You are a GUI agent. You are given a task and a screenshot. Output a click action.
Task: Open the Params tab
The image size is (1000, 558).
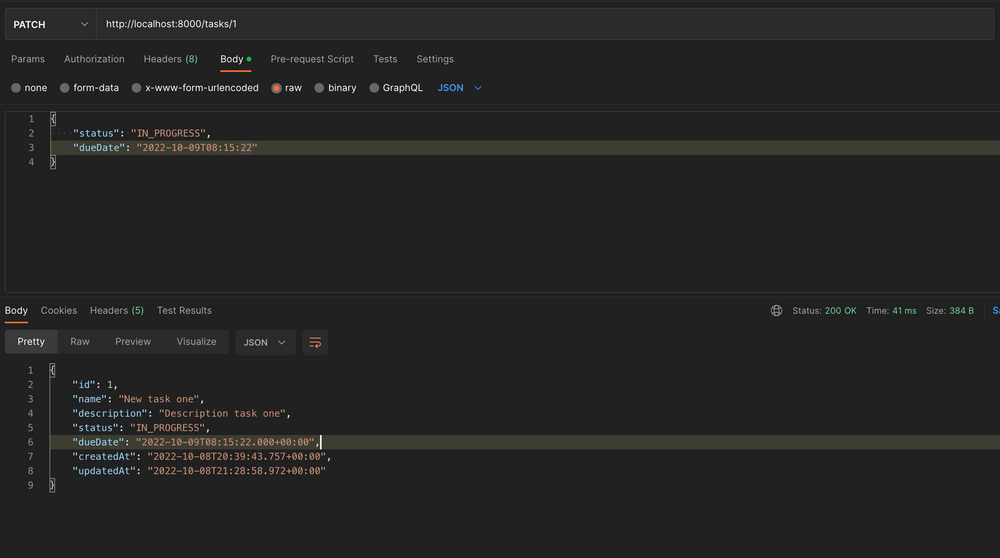click(28, 59)
